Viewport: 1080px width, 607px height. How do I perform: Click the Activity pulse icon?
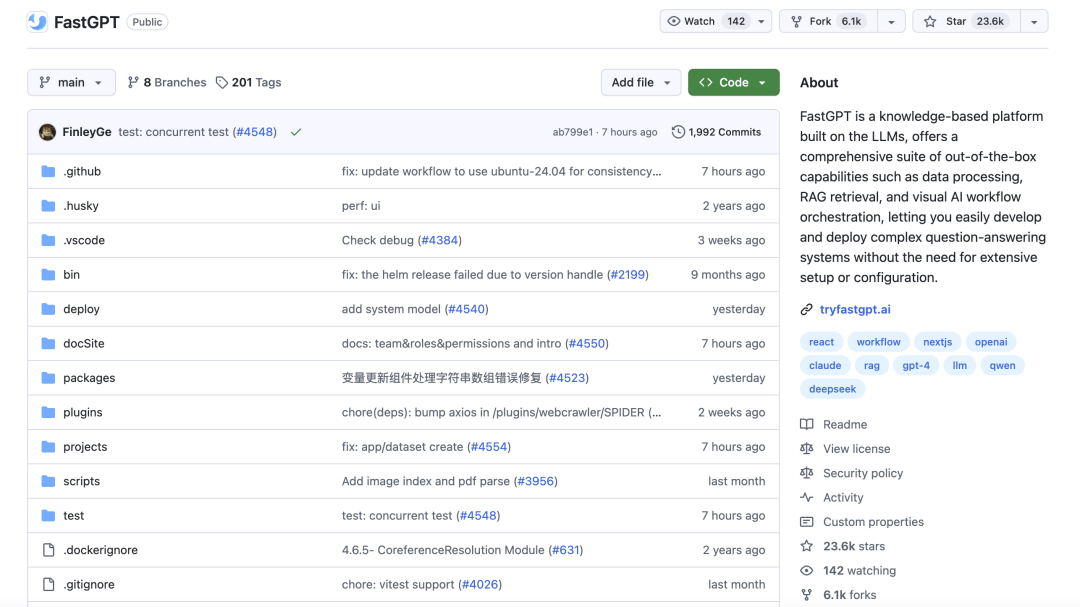pos(807,497)
